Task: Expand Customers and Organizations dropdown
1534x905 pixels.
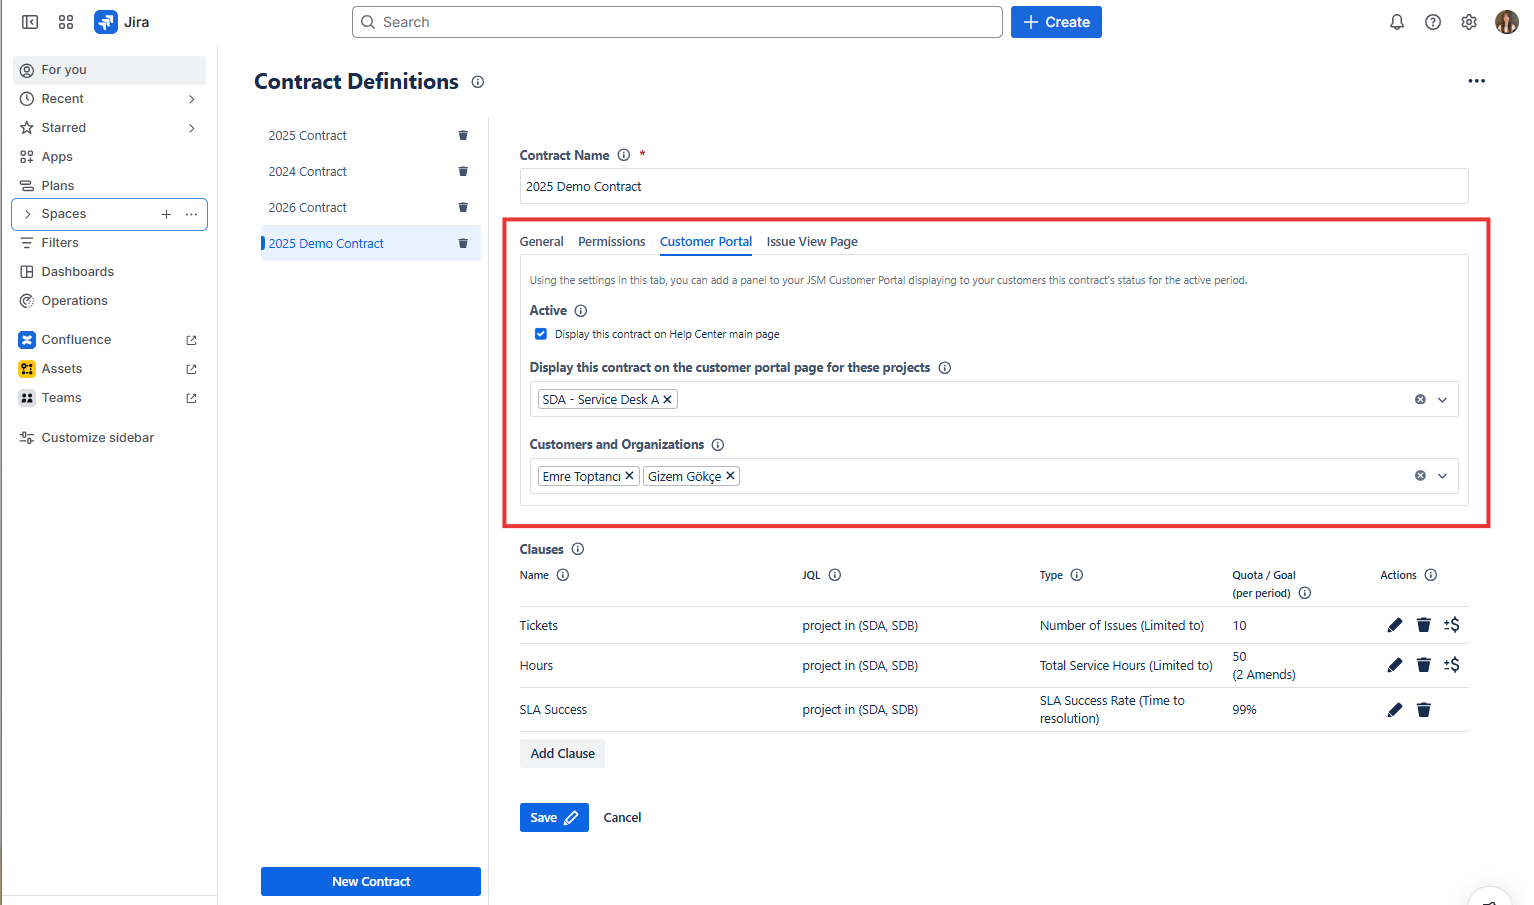Action: [1442, 476]
